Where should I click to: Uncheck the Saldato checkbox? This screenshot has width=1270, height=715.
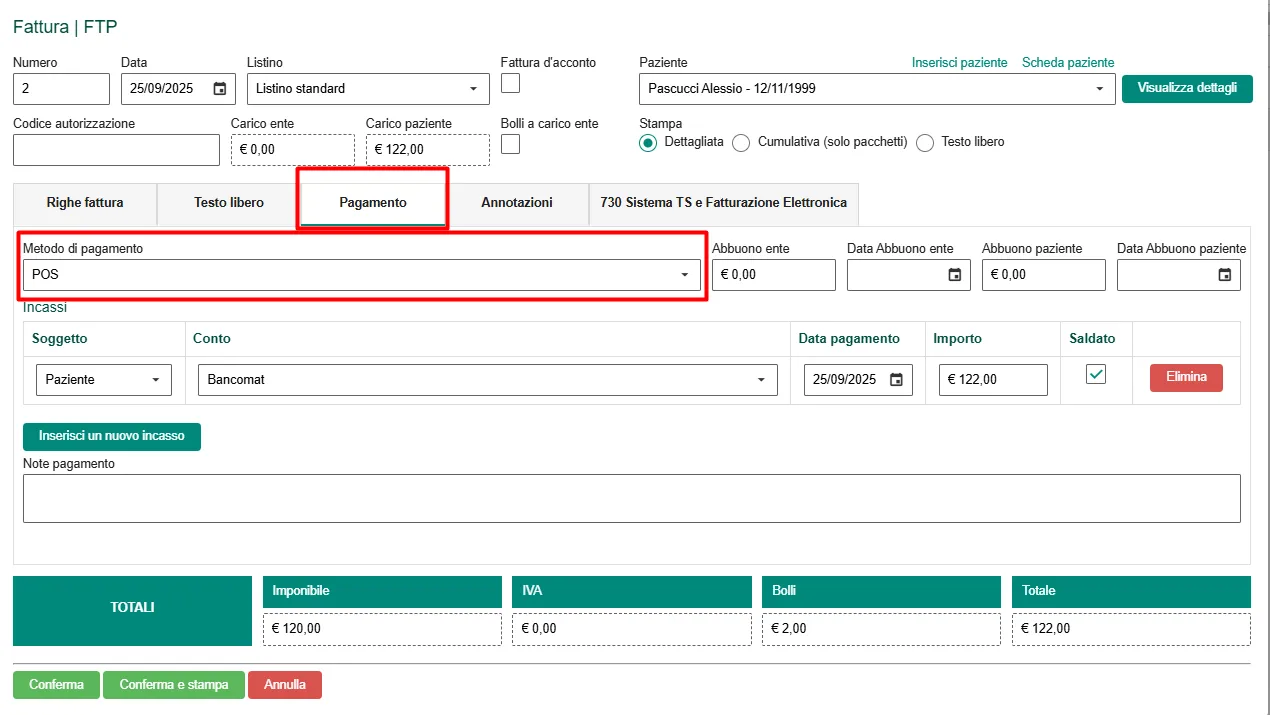(1096, 374)
